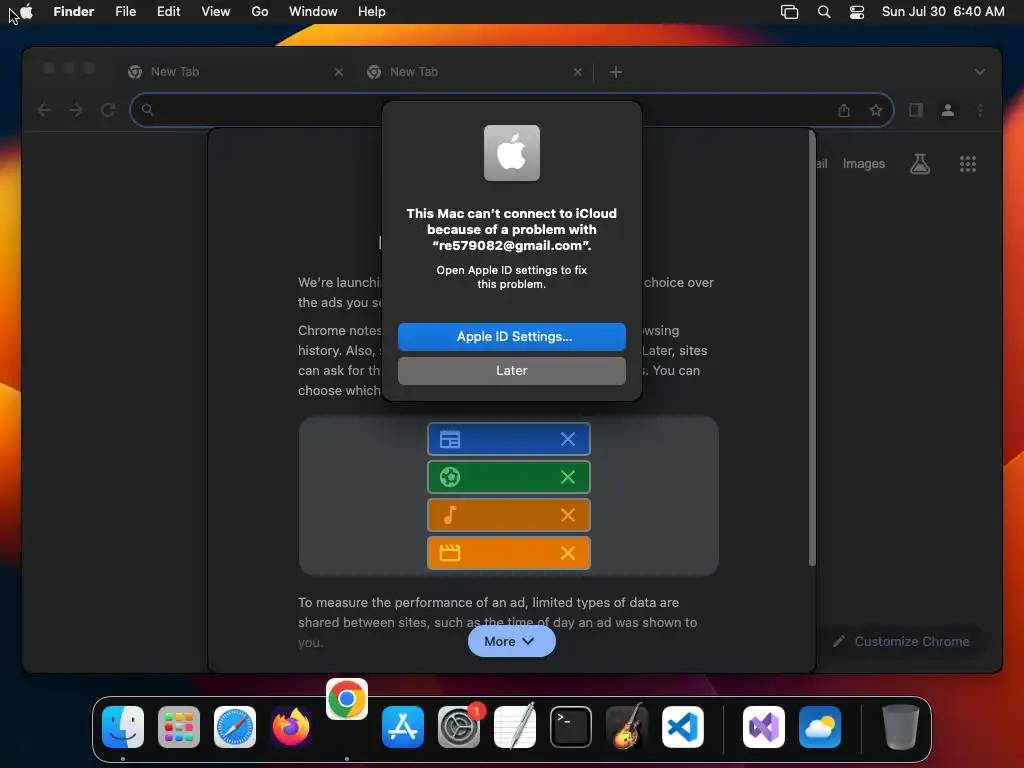Viewport: 1024px width, 768px height.
Task: Open Control Center in menu bar
Action: point(856,11)
